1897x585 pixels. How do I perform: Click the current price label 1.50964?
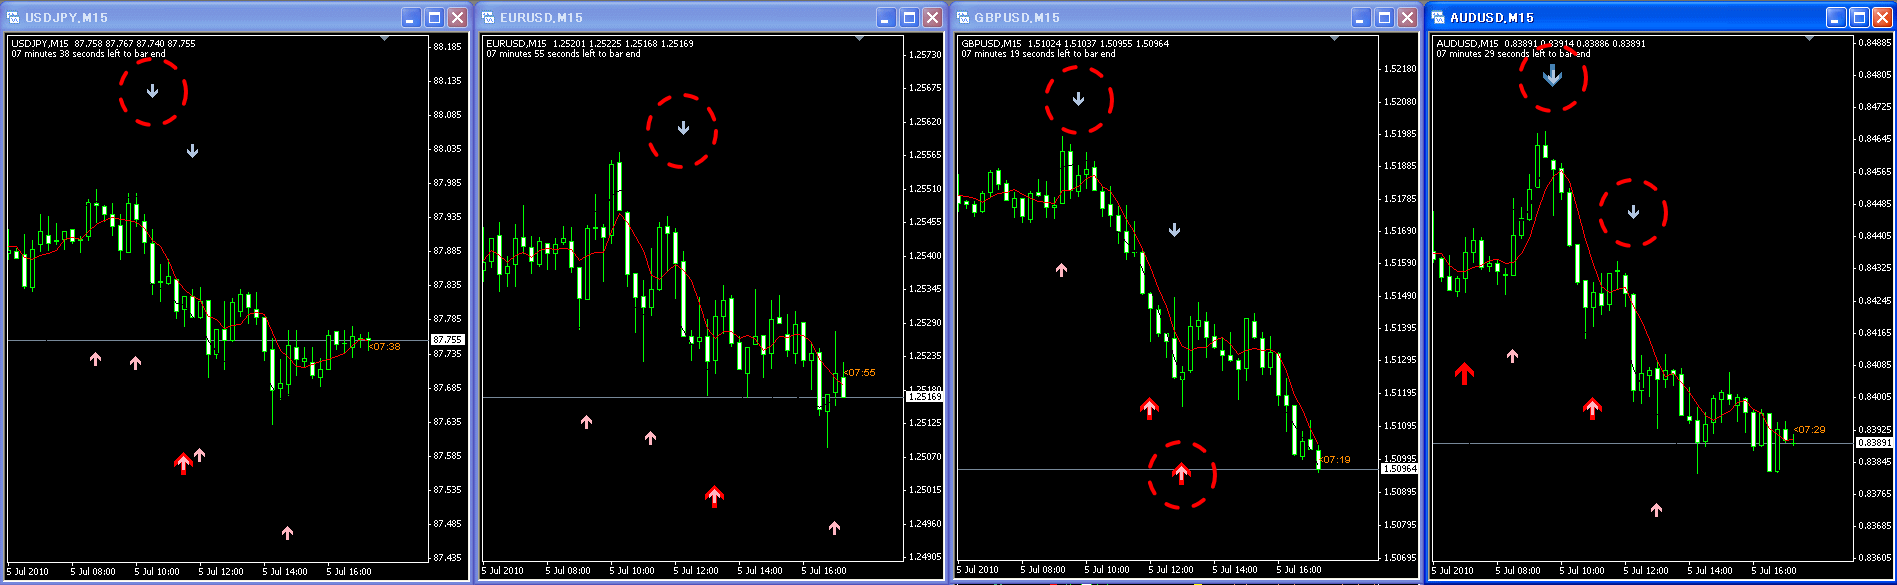click(x=1400, y=469)
